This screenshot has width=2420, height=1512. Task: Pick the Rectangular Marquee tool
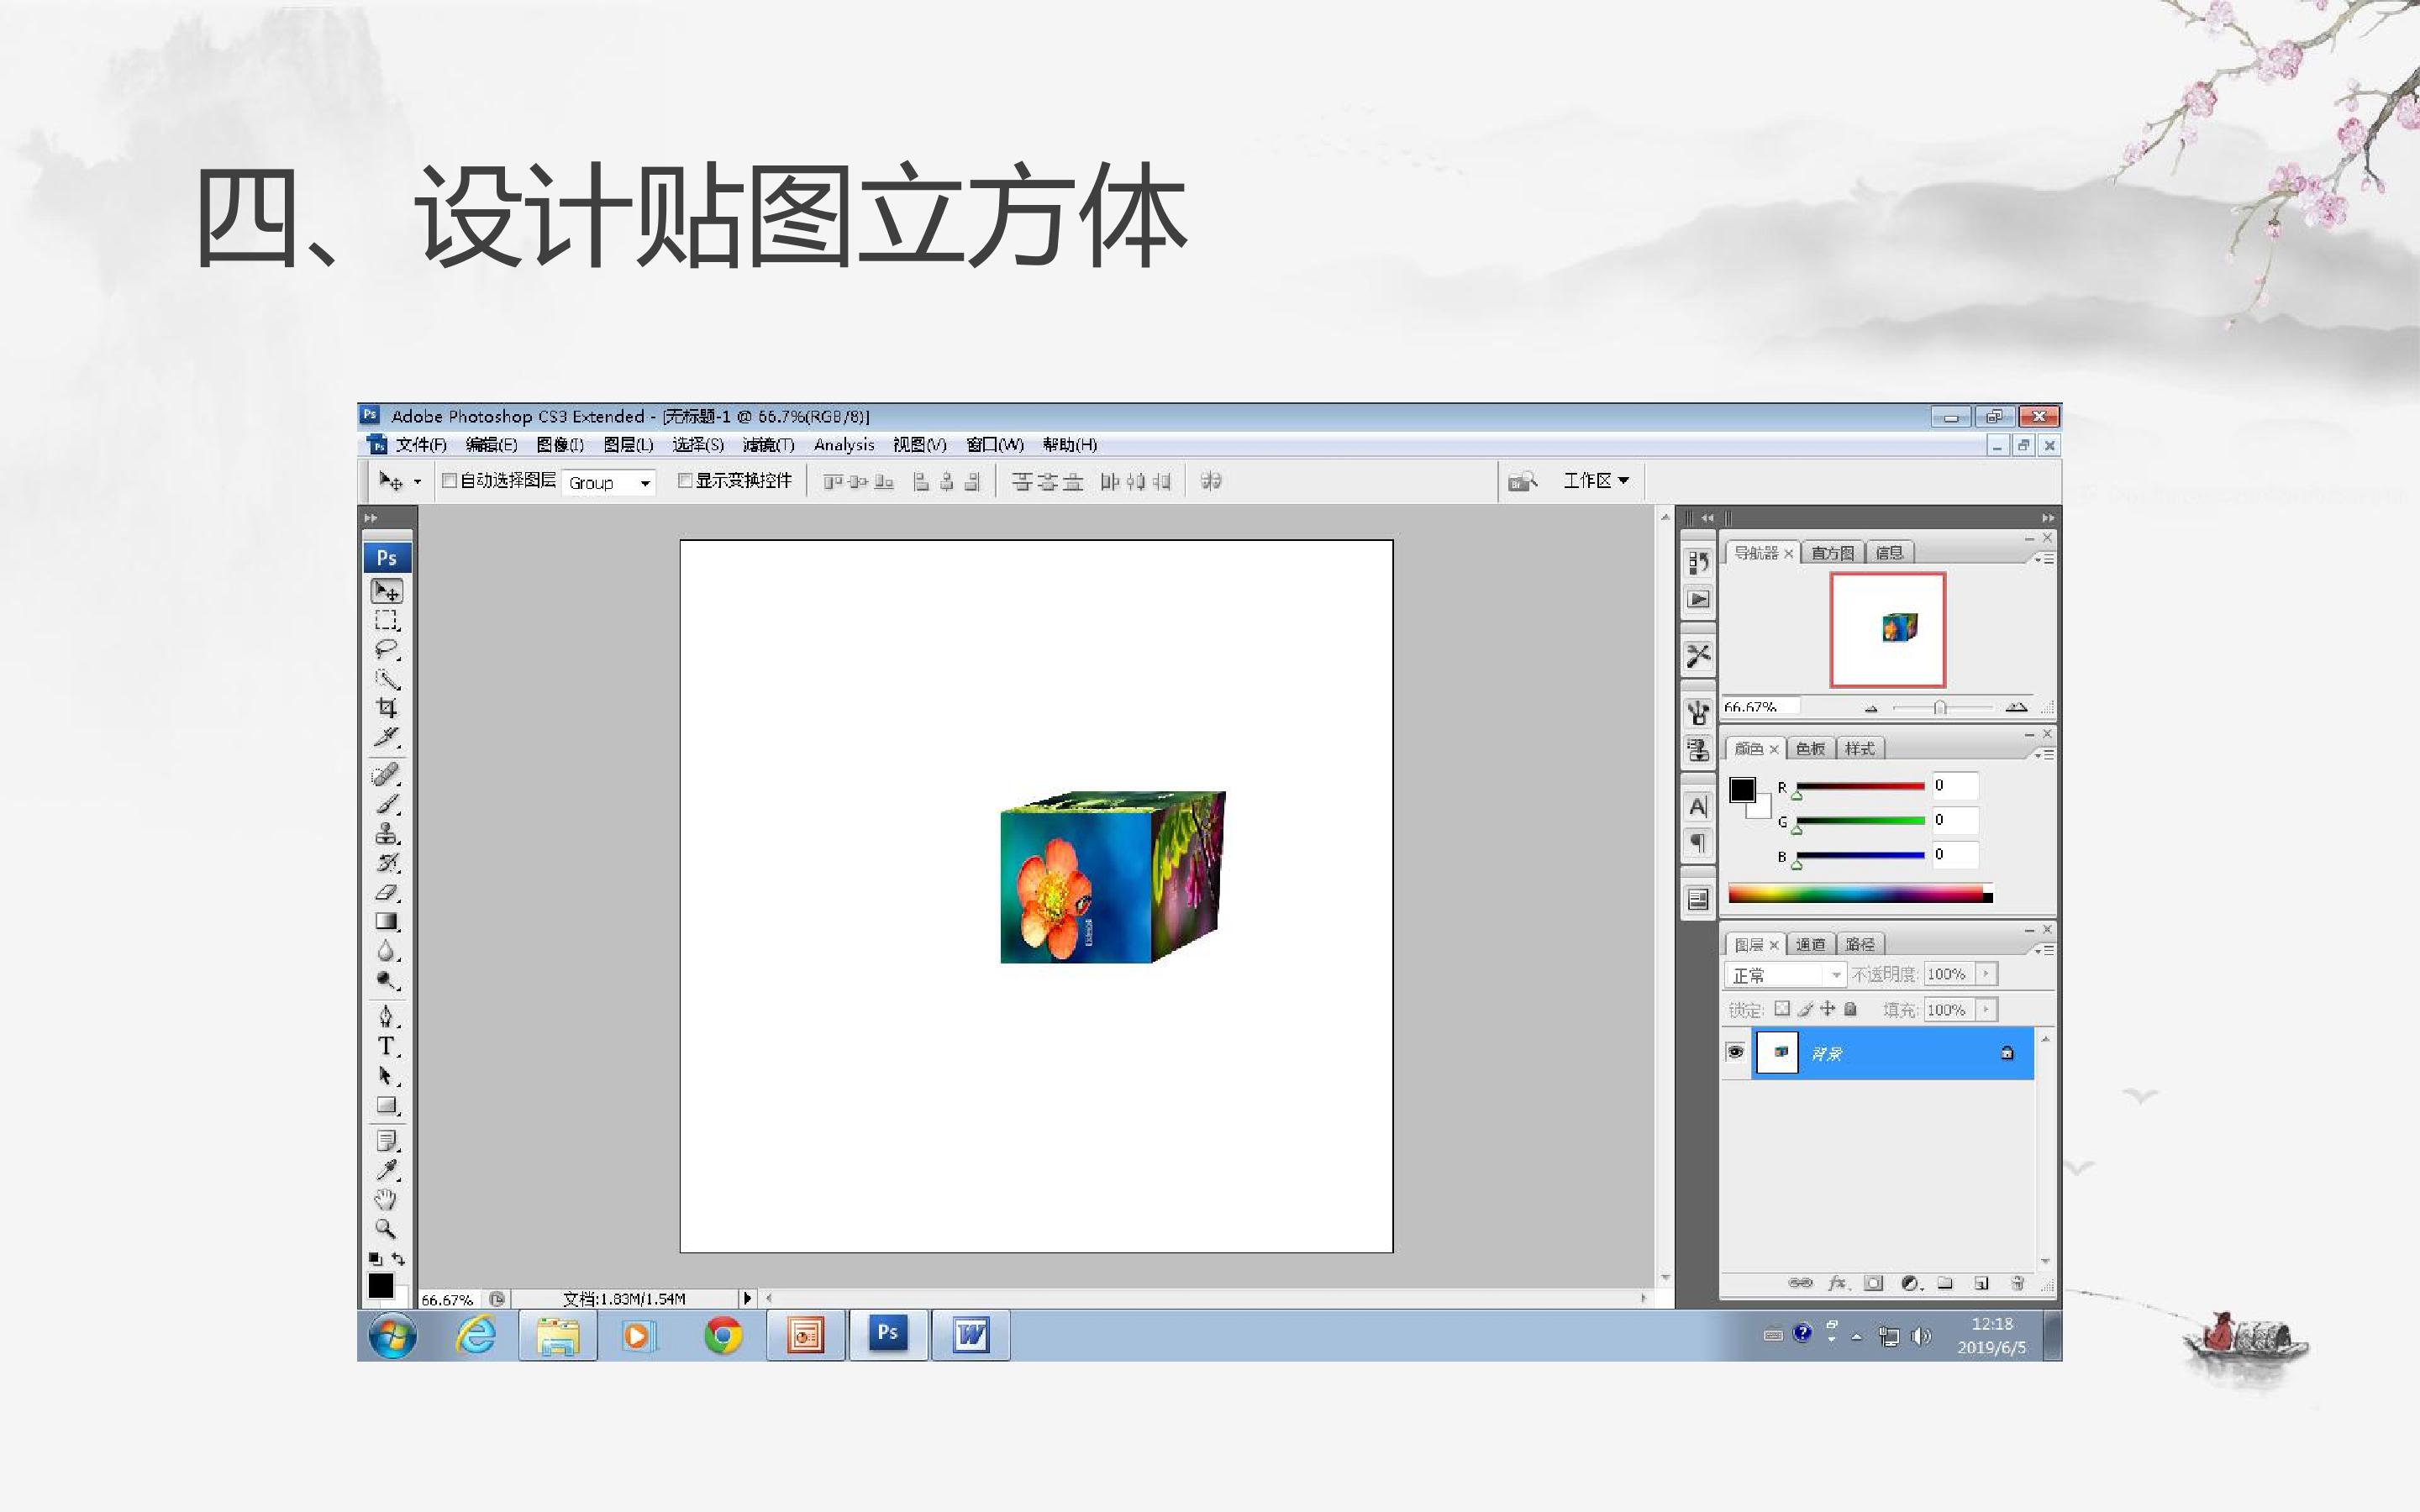coord(387,620)
